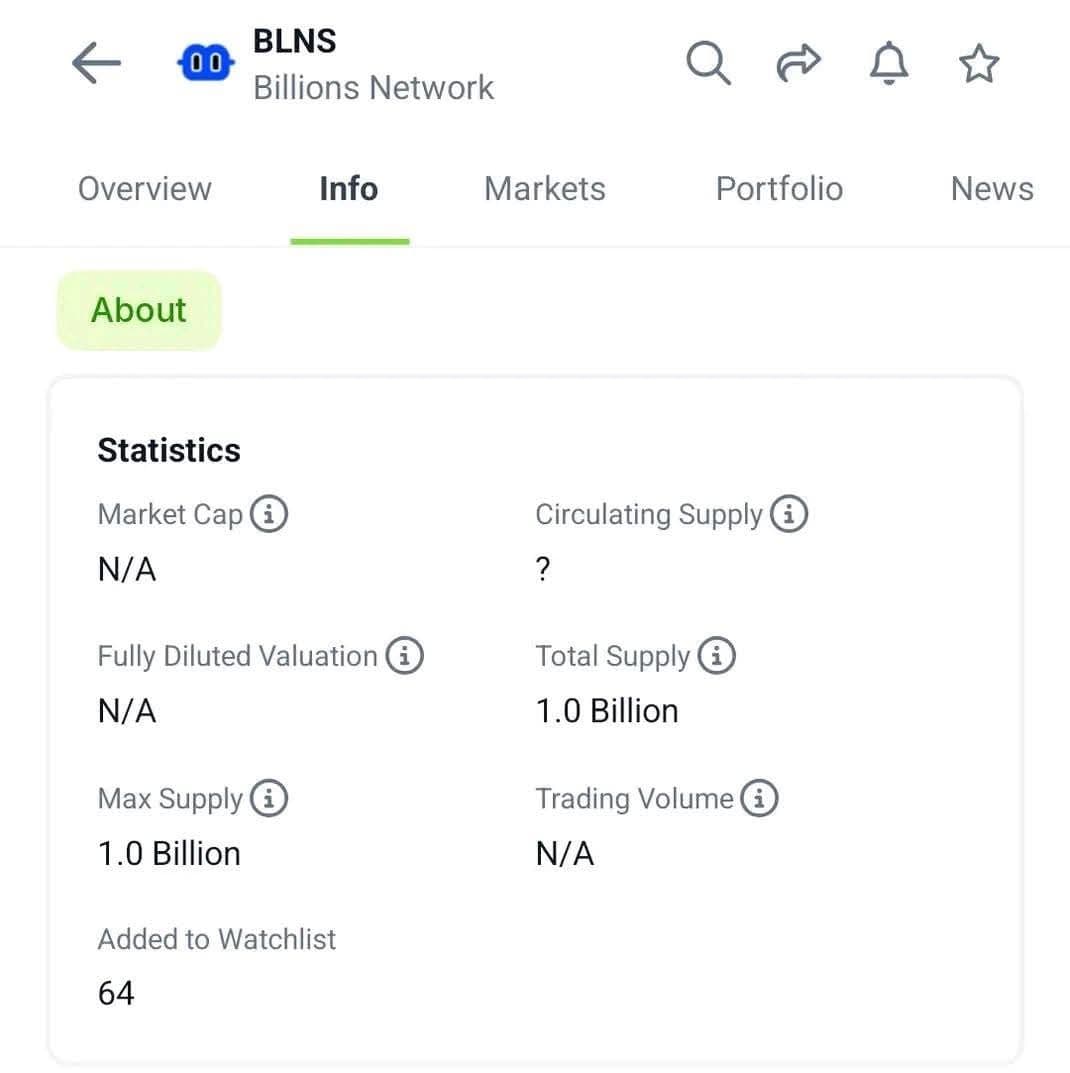Open the Markets tab
Image resolution: width=1070 pixels, height=1073 pixels.
coord(545,189)
